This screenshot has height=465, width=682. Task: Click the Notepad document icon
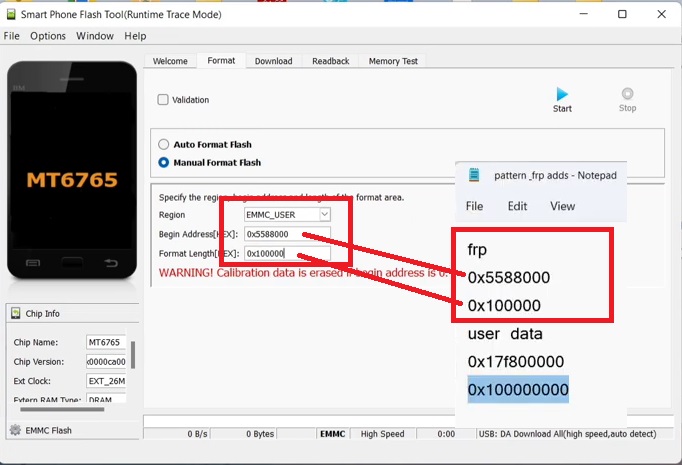(x=474, y=175)
